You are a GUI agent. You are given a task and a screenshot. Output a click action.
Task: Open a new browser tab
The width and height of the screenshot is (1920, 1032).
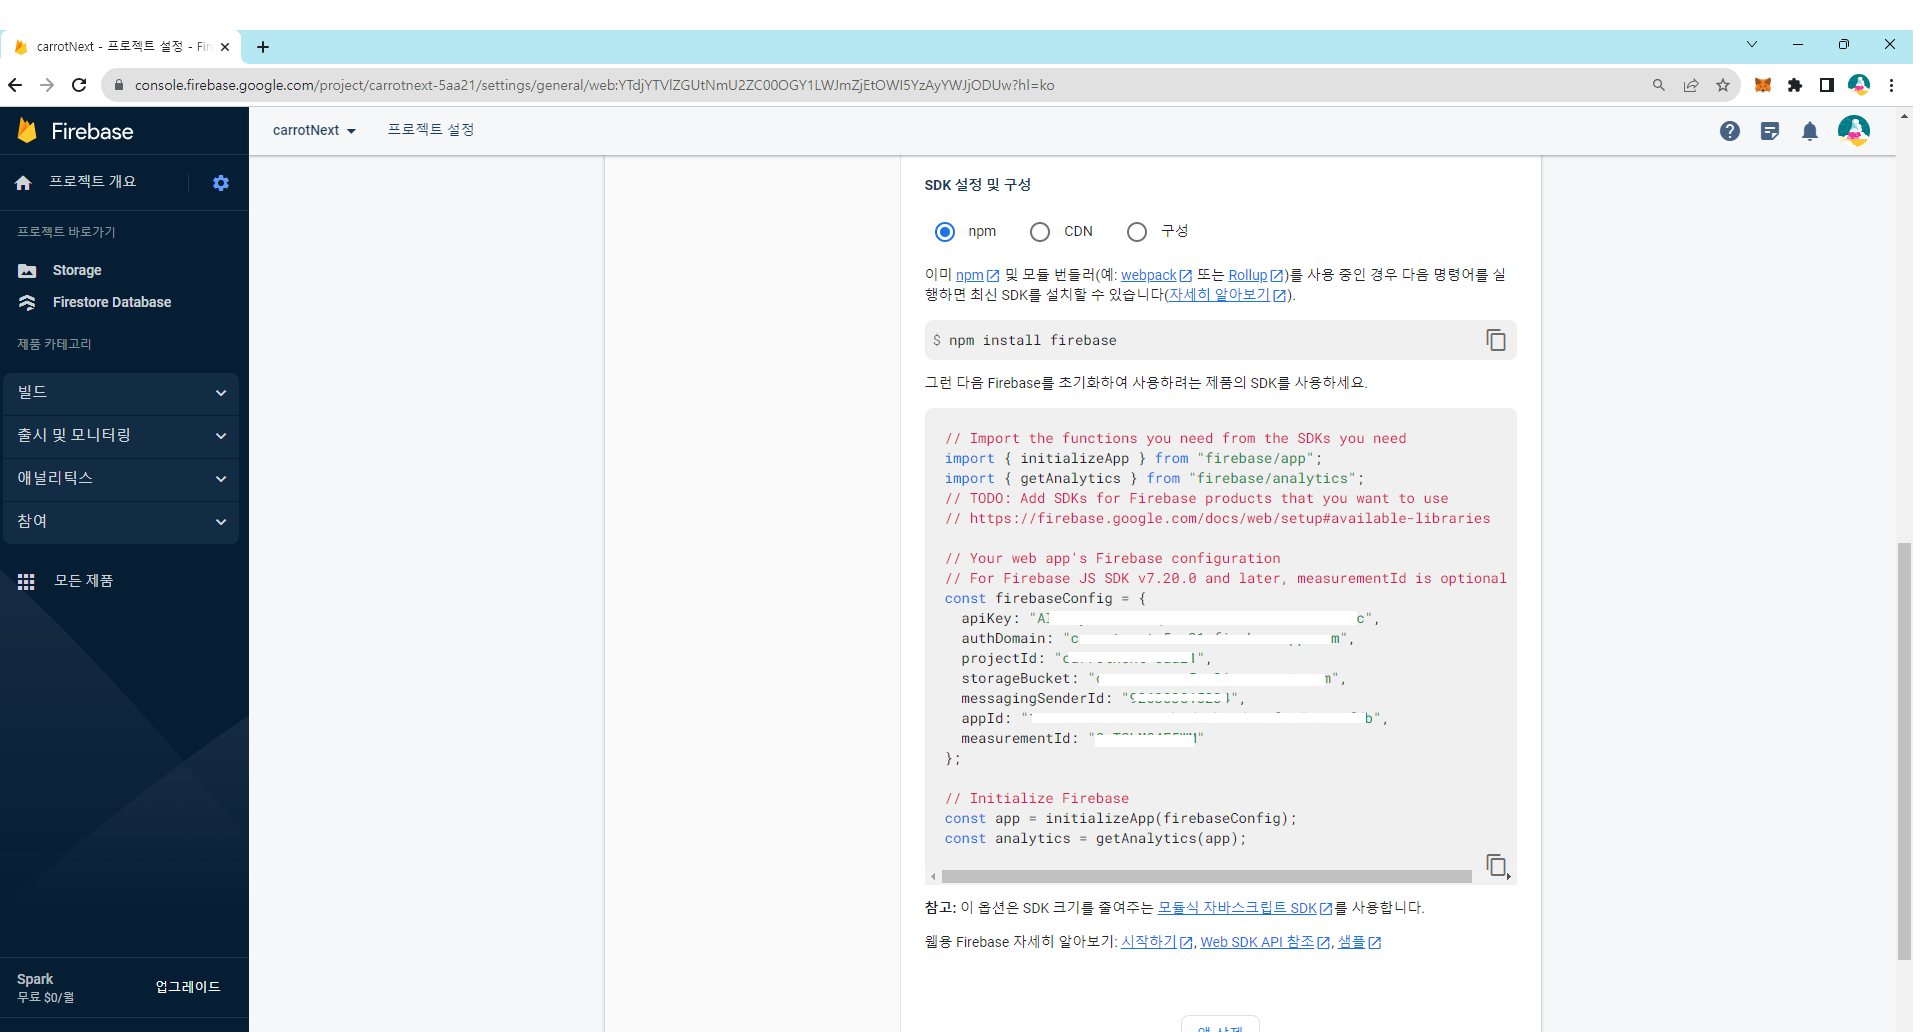[x=263, y=47]
